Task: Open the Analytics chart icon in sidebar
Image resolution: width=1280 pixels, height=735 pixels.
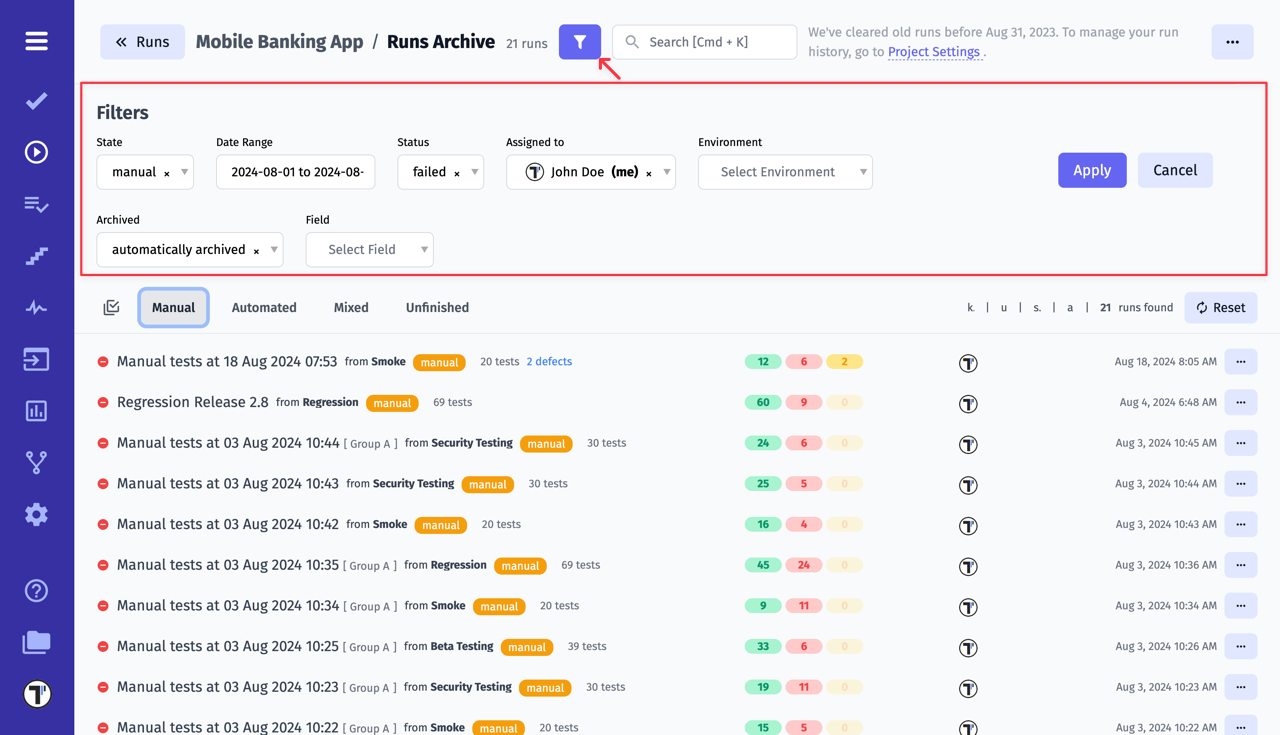Action: tap(36, 411)
